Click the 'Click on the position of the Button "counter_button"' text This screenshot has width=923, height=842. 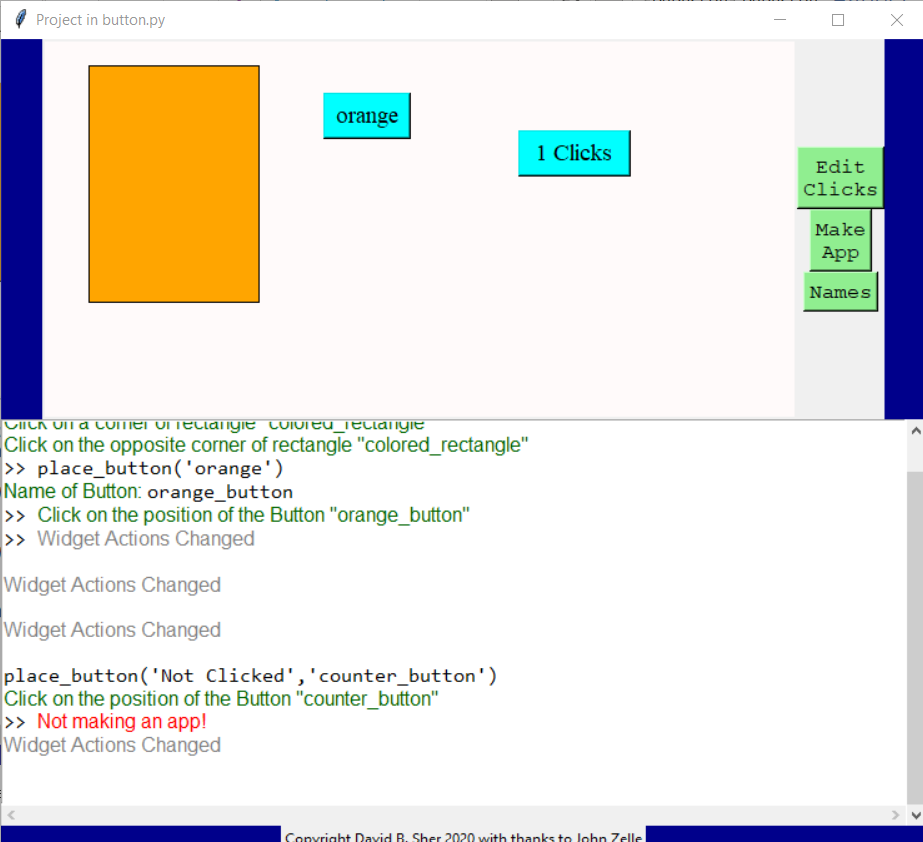click(x=221, y=699)
